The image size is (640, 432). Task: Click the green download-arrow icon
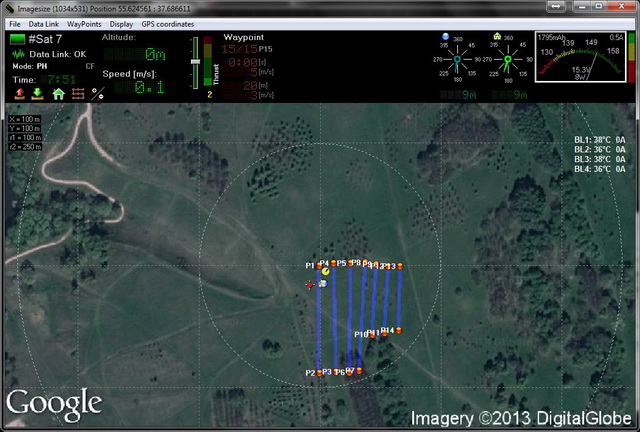point(38,94)
